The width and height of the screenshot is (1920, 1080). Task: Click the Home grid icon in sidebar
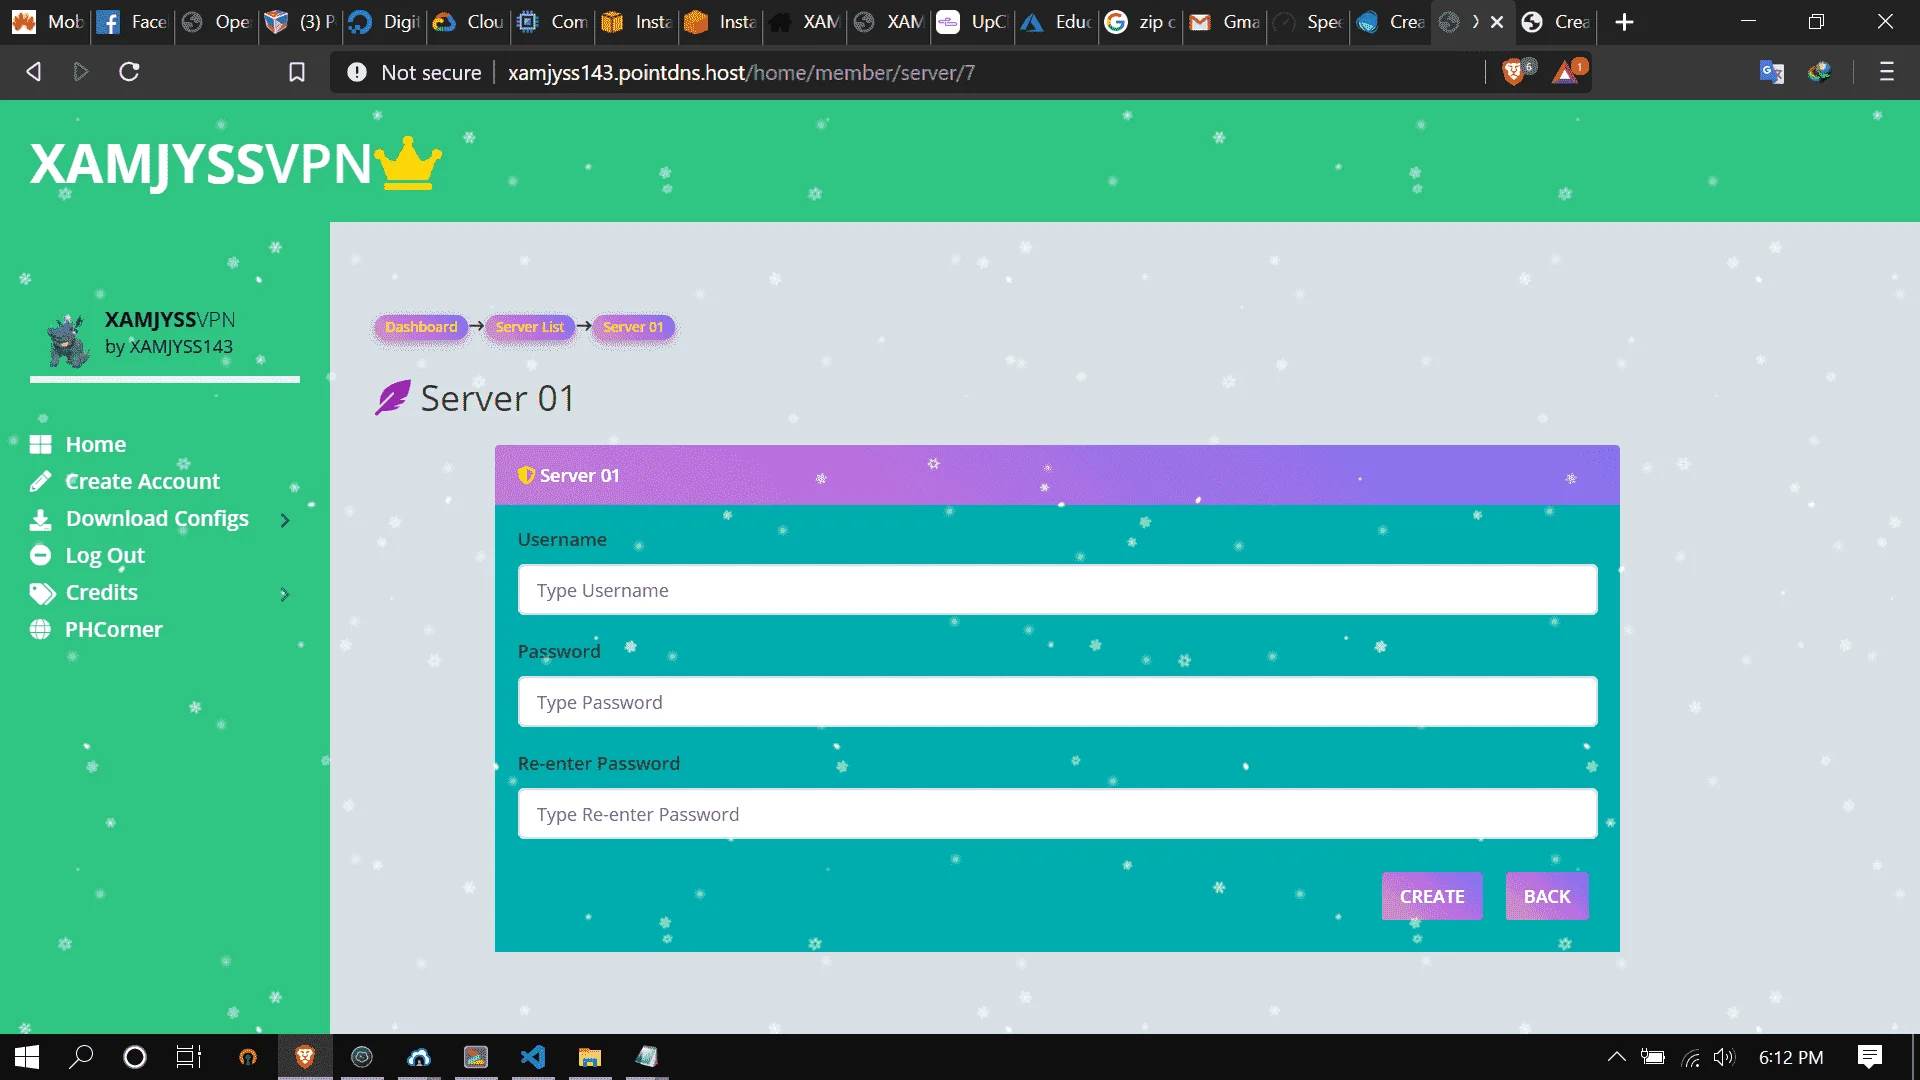[40, 445]
